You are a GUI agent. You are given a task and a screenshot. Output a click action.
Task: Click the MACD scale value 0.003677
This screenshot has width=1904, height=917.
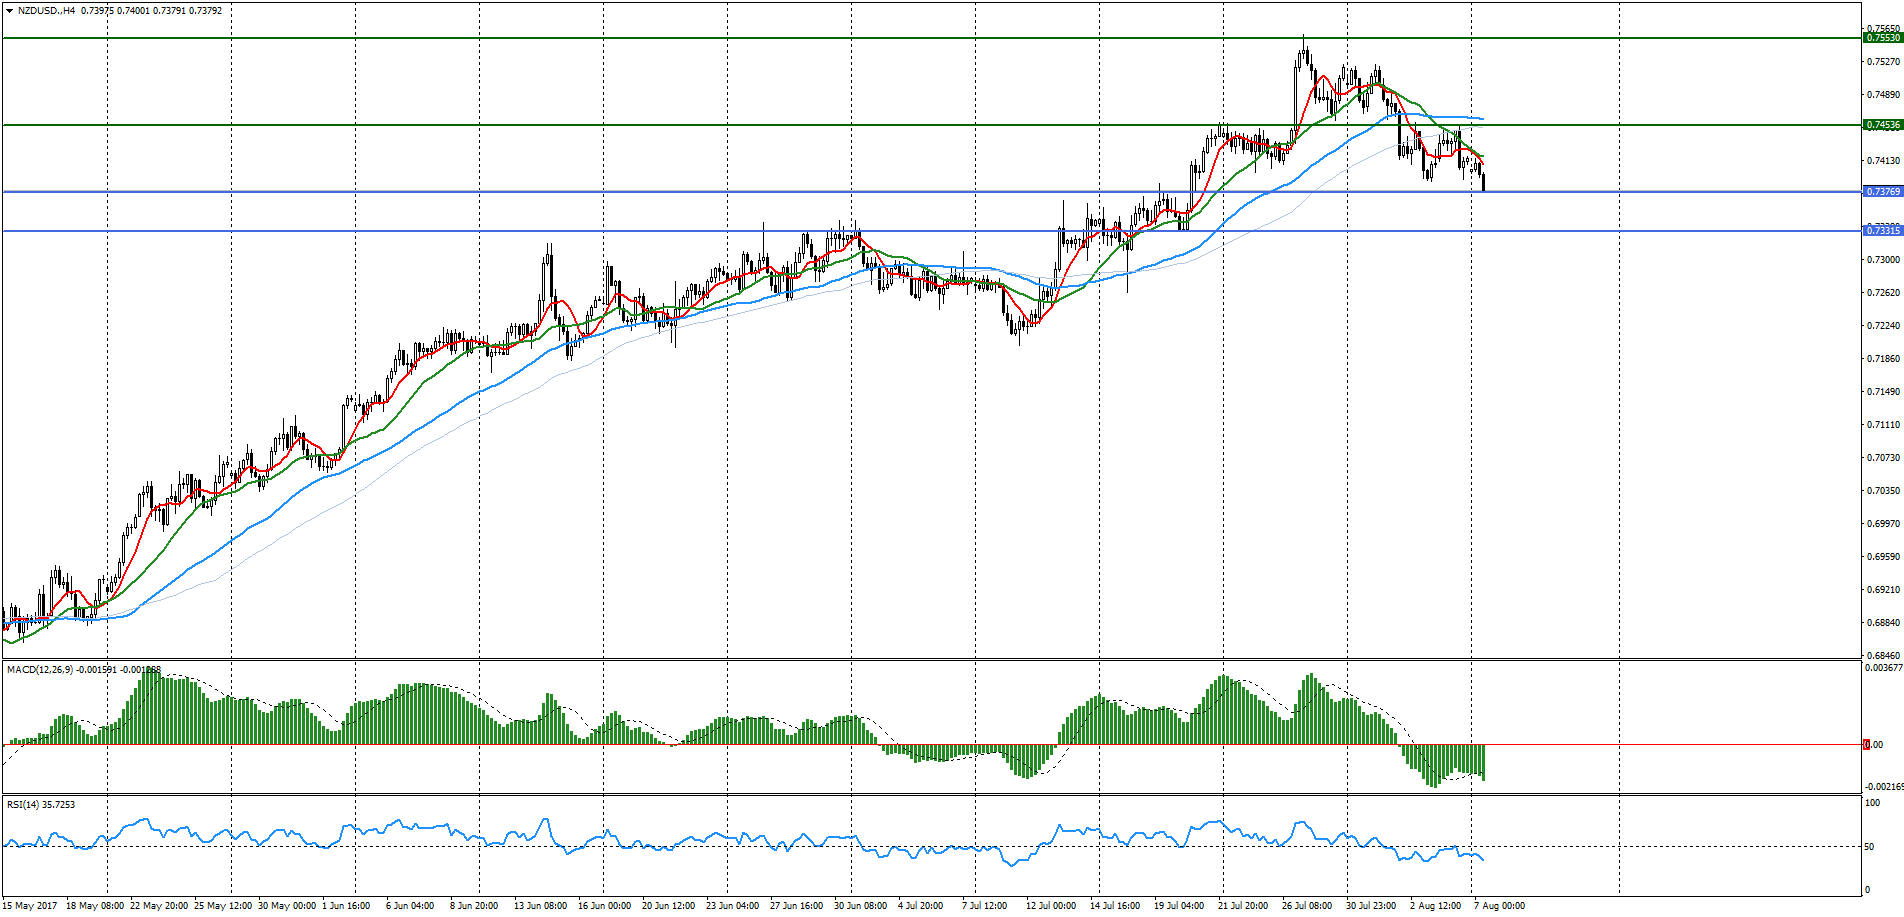(1883, 668)
